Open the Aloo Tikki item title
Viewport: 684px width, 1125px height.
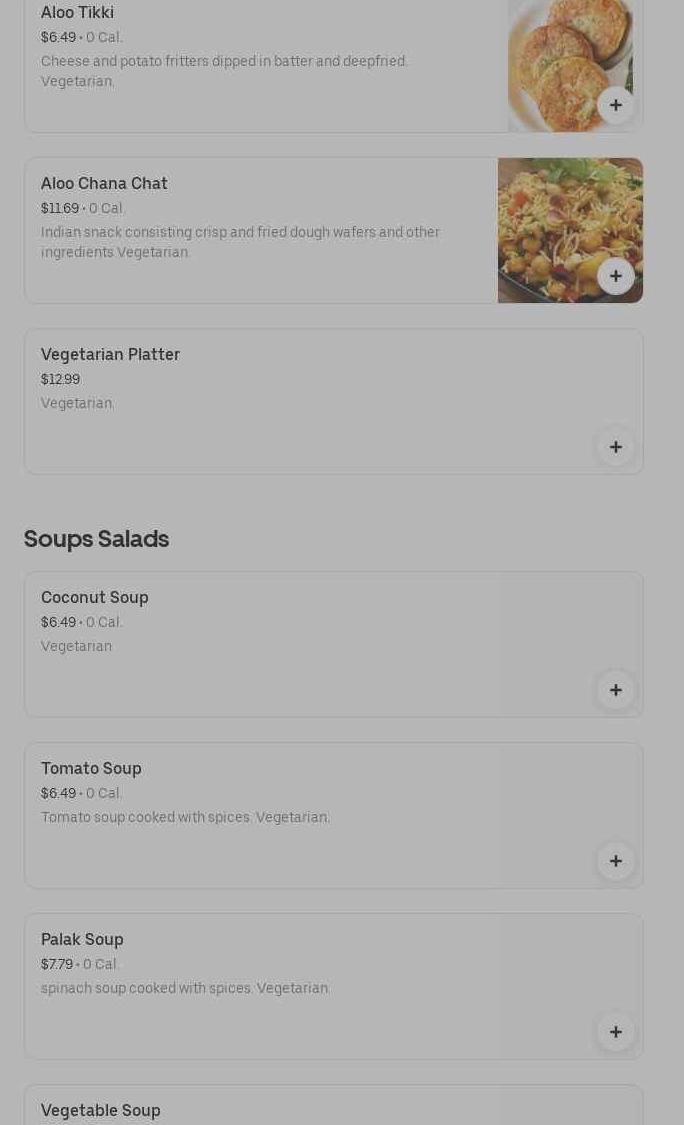77,12
